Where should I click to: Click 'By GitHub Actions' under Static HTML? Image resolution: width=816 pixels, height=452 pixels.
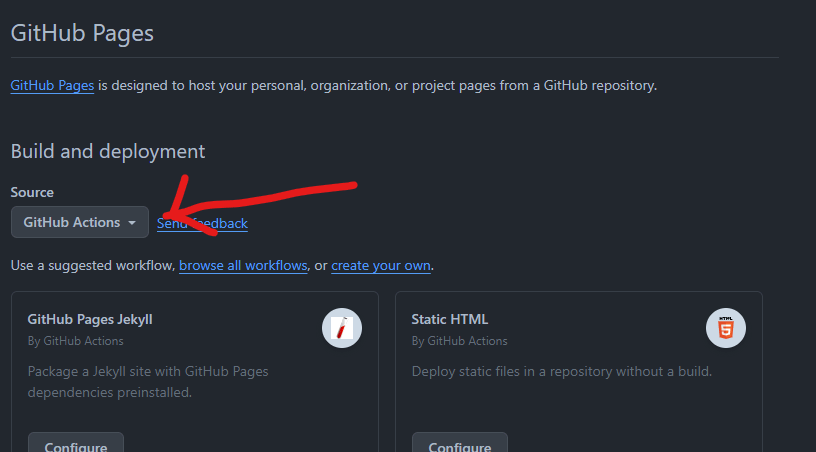(460, 341)
